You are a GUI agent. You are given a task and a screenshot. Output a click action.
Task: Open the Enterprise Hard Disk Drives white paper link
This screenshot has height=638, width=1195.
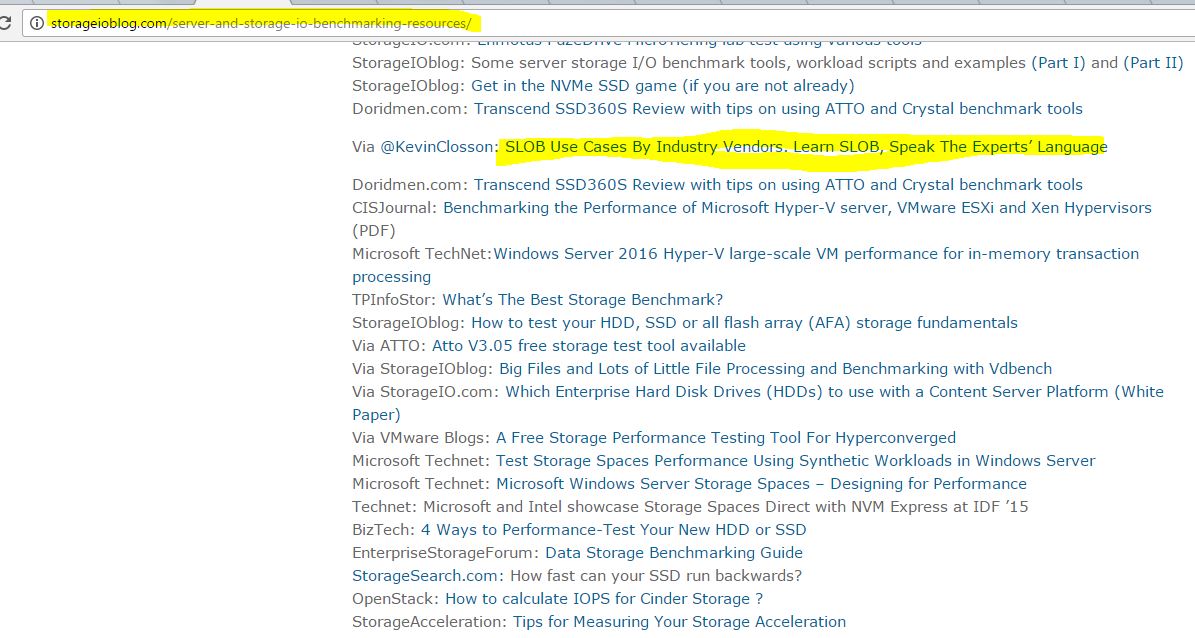point(834,391)
